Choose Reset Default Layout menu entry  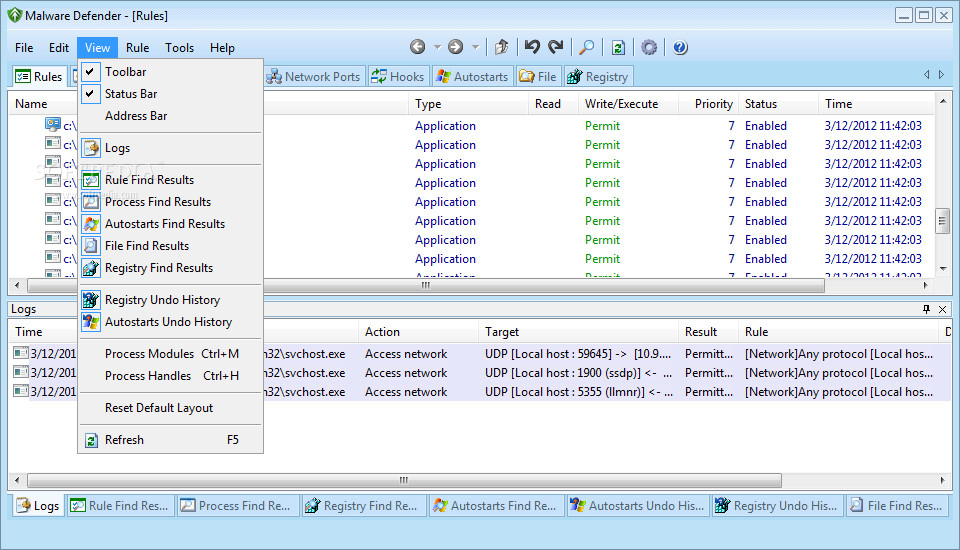(159, 408)
